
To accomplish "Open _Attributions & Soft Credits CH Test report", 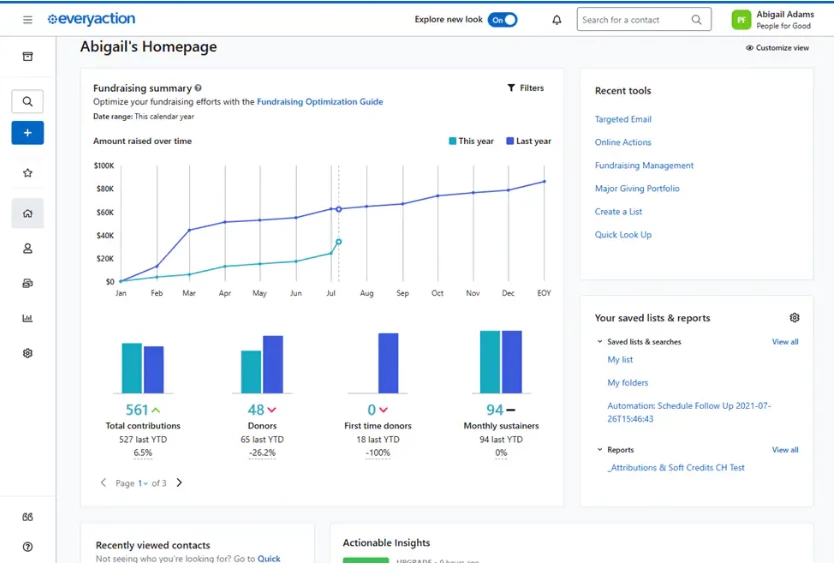I will tap(676, 467).
